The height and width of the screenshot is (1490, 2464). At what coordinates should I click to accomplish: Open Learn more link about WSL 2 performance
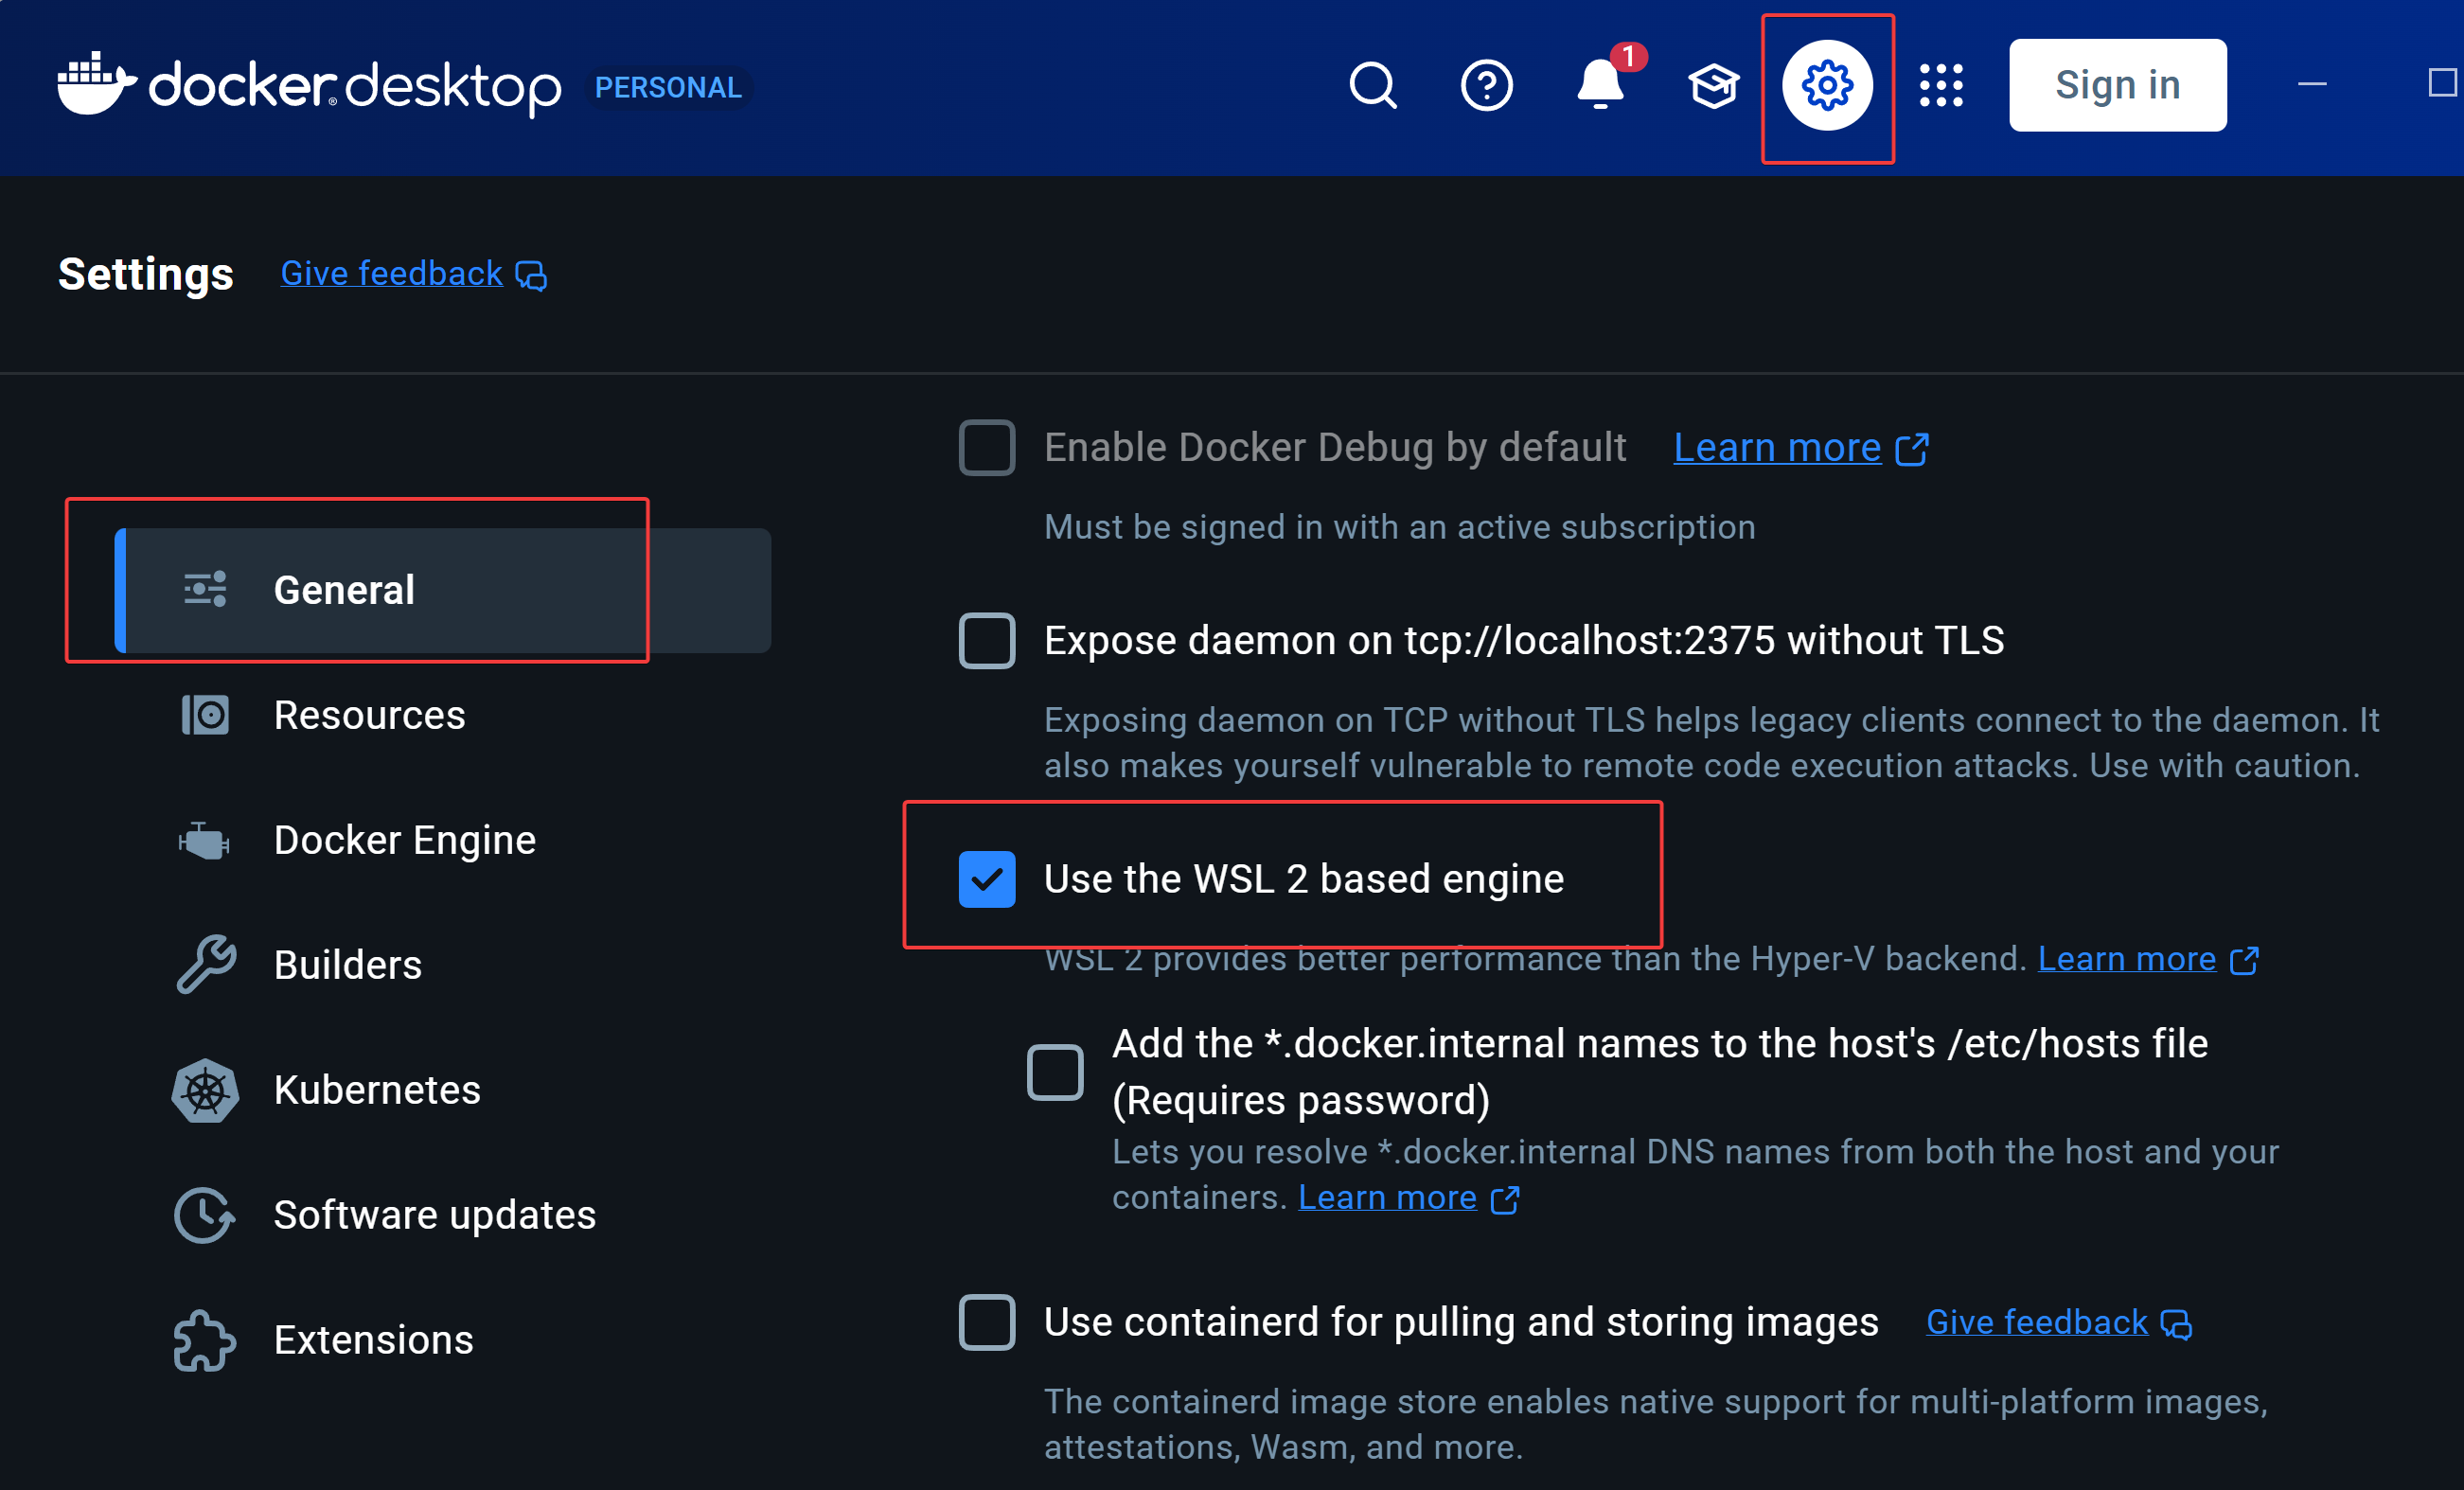coord(2127,959)
